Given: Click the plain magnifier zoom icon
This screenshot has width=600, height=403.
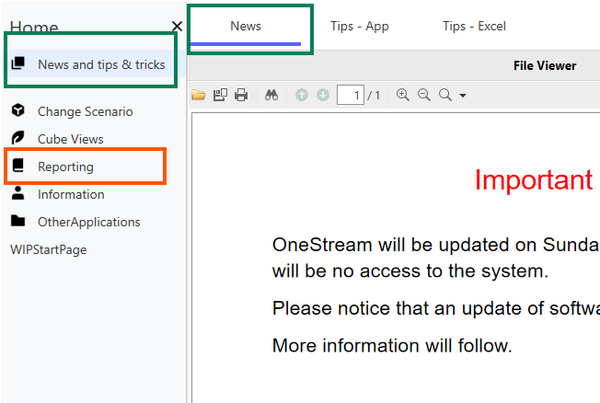Looking at the screenshot, I should click(445, 95).
